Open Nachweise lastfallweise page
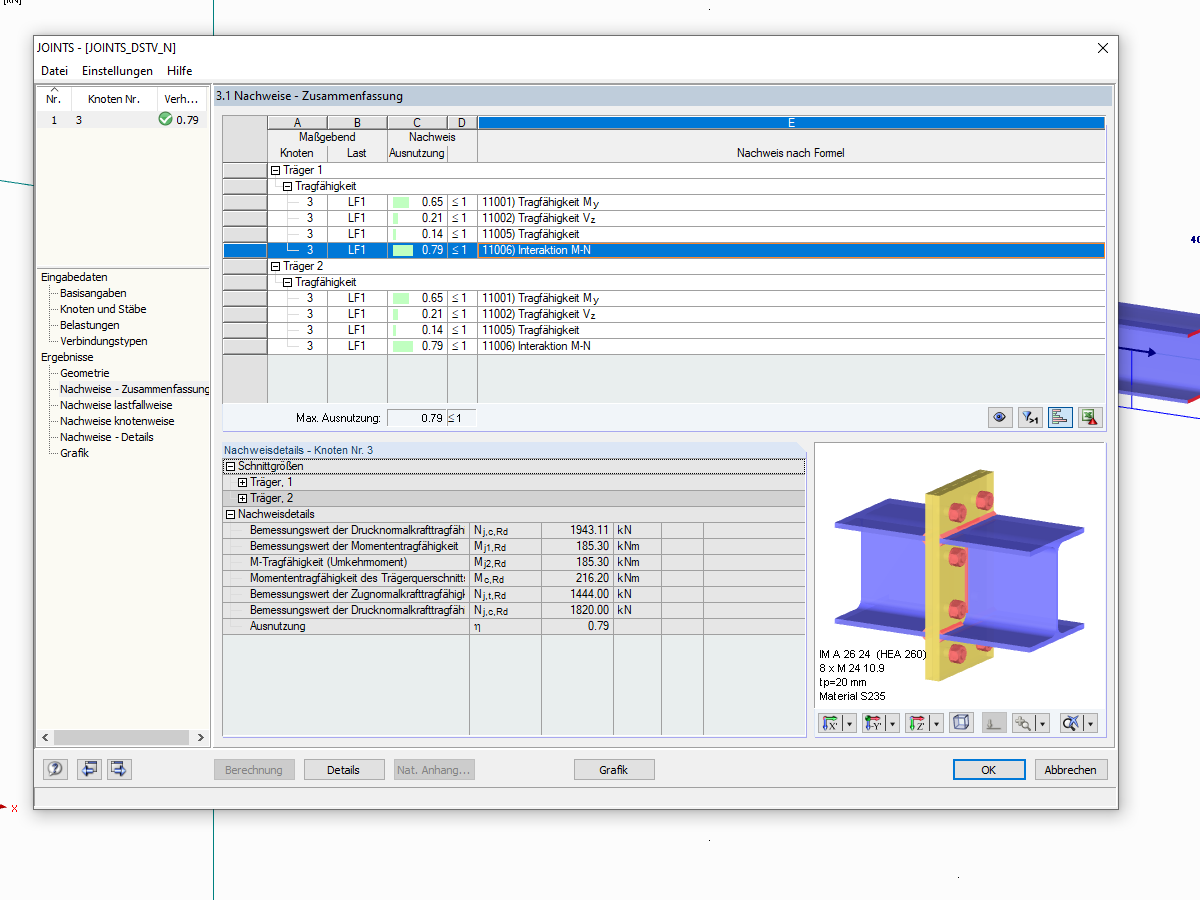The height and width of the screenshot is (900, 1200). point(116,405)
